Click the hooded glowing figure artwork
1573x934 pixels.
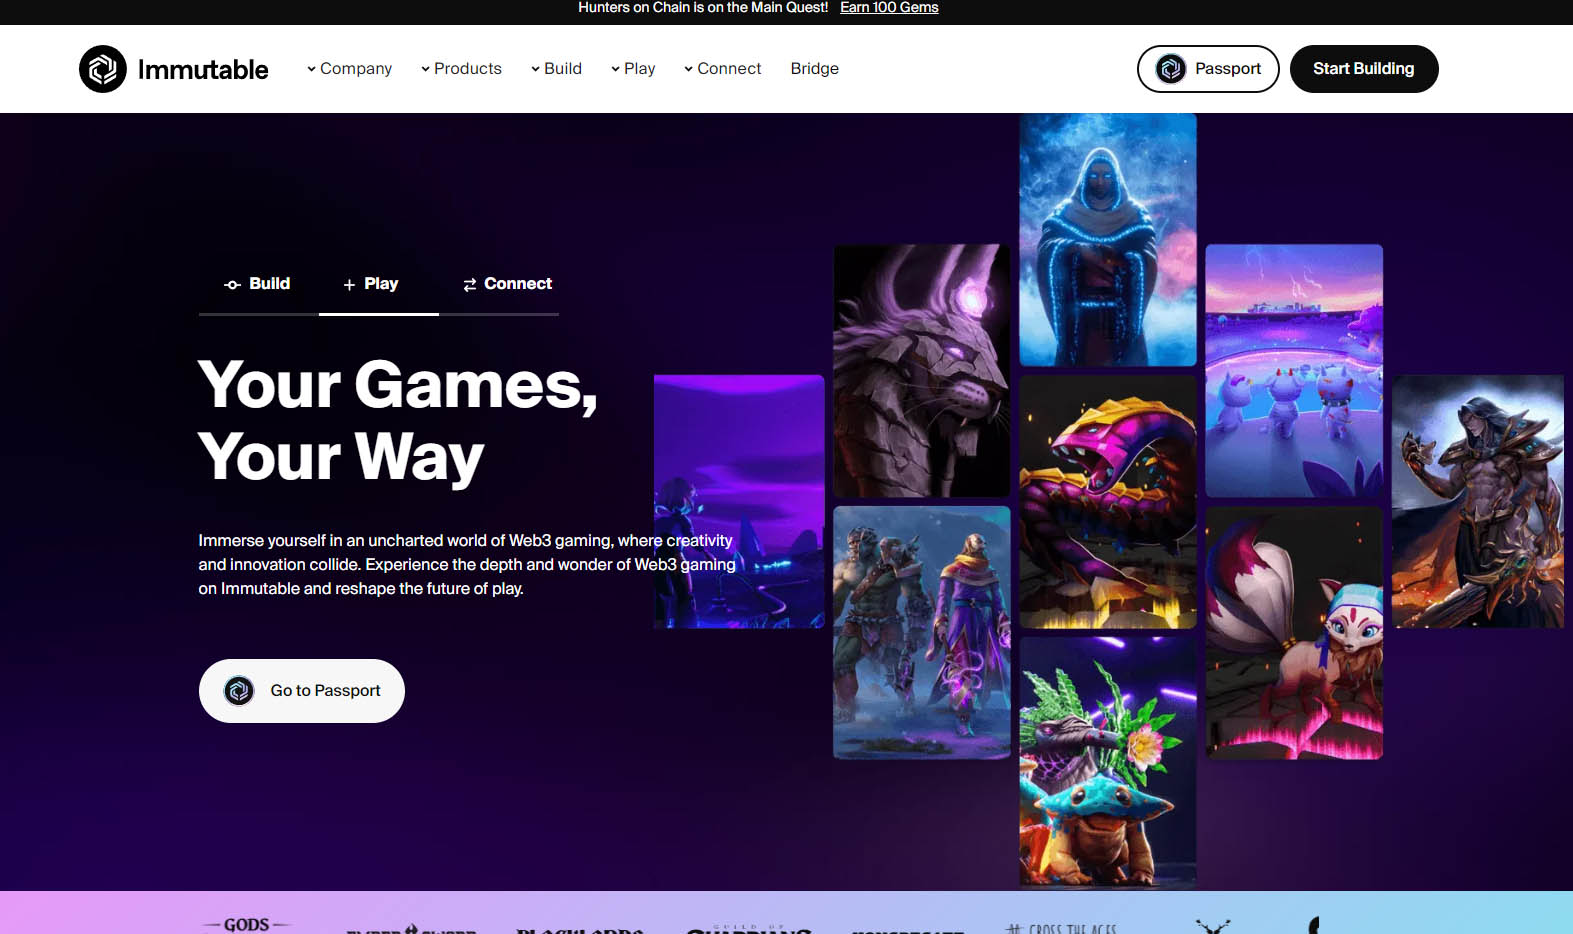click(1107, 240)
